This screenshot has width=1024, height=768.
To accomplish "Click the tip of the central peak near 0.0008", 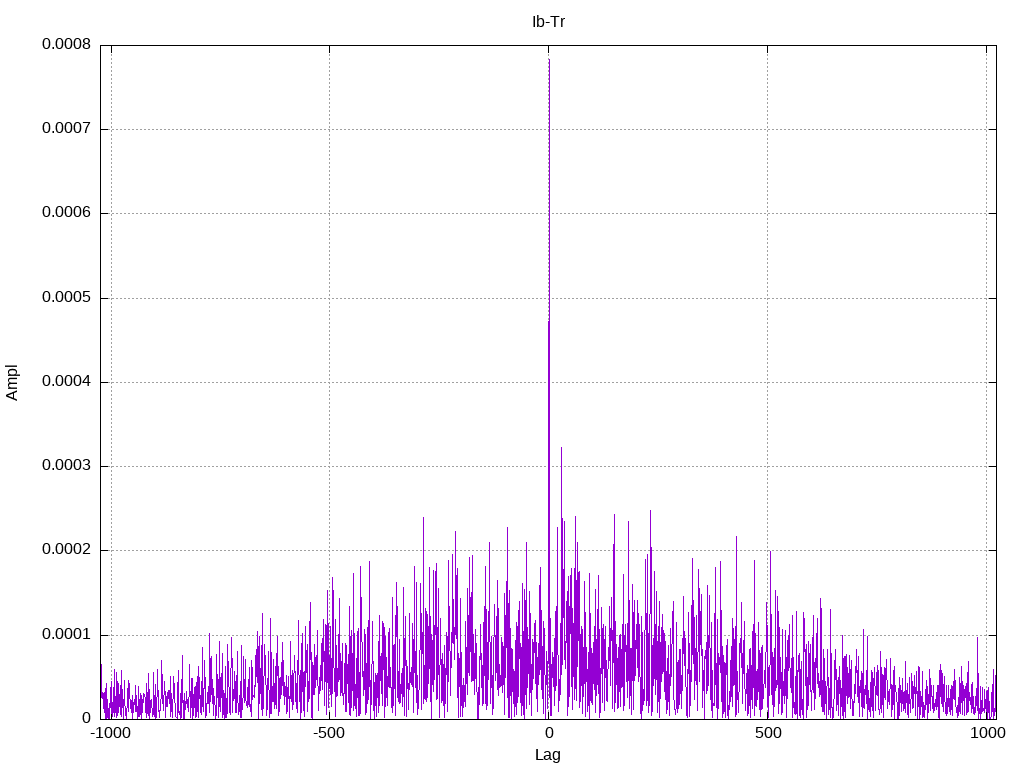I will pyautogui.click(x=549, y=59).
